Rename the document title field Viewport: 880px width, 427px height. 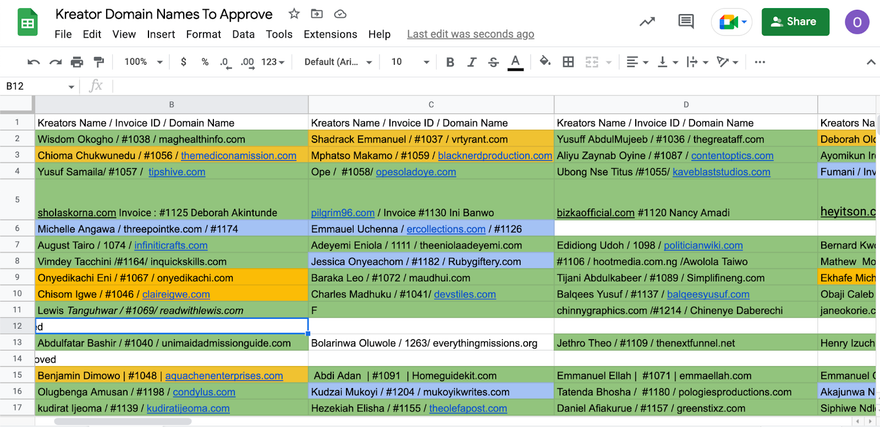(164, 14)
